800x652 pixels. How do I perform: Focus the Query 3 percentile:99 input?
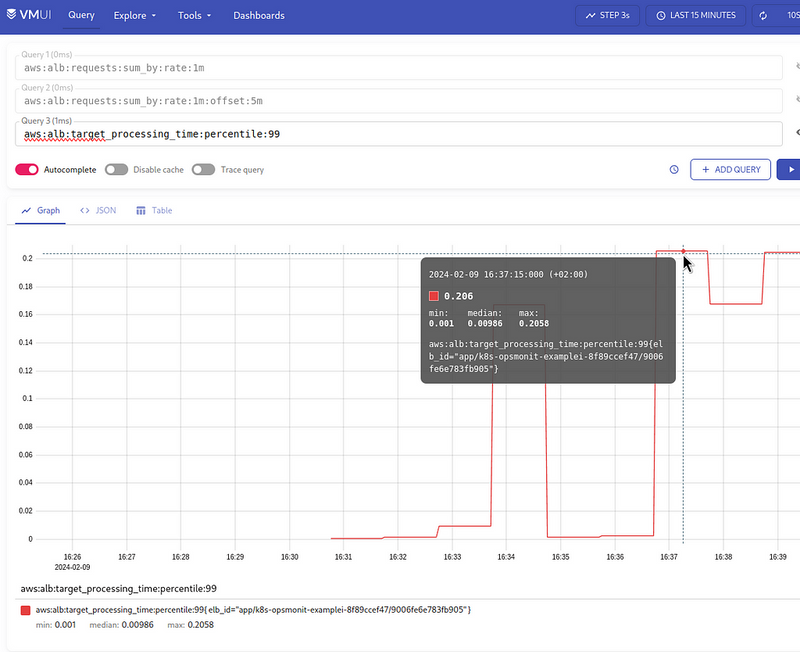398,134
